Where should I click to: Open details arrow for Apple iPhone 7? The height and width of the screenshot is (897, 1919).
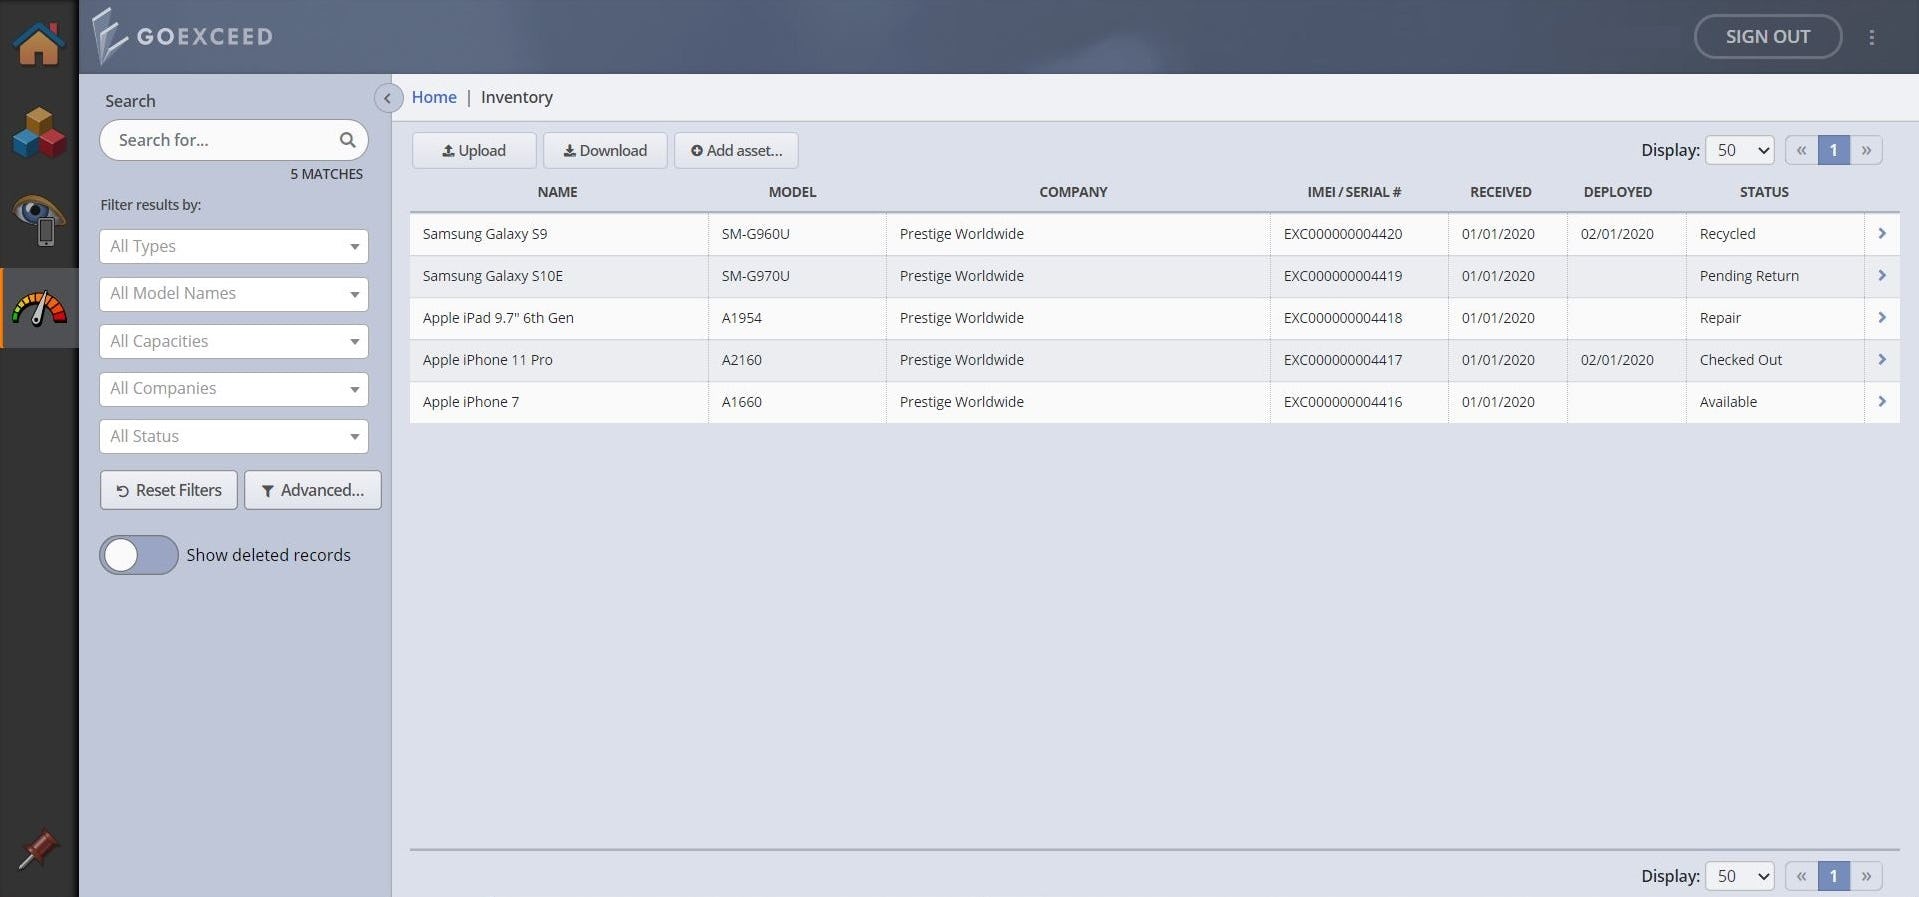1881,401
